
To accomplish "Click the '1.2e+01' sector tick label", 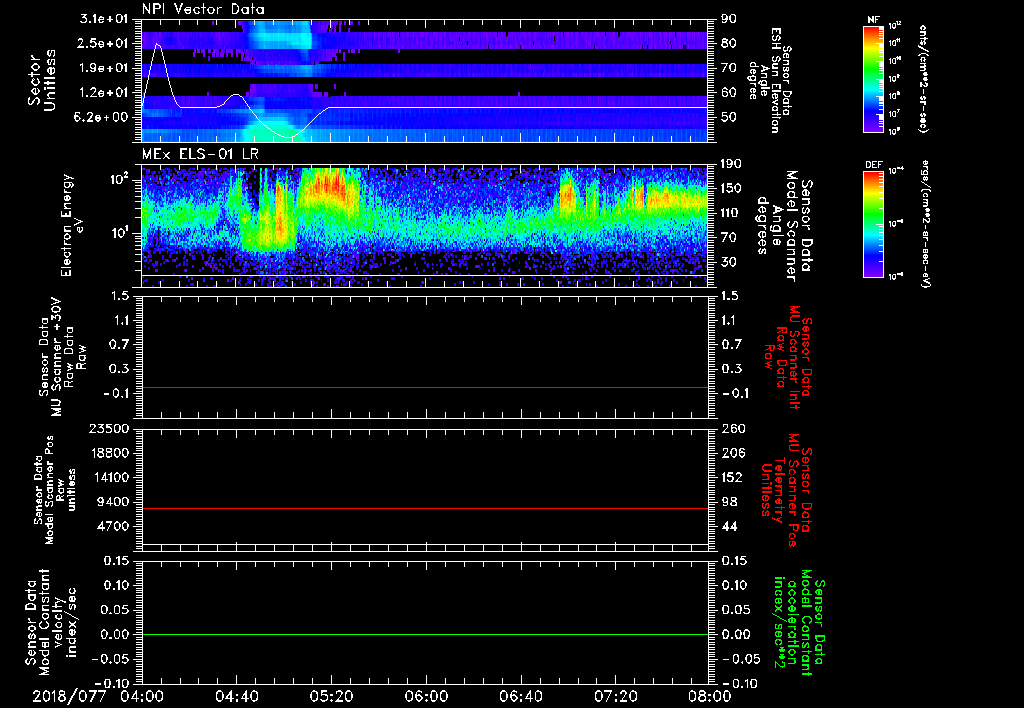I will click(x=103, y=93).
